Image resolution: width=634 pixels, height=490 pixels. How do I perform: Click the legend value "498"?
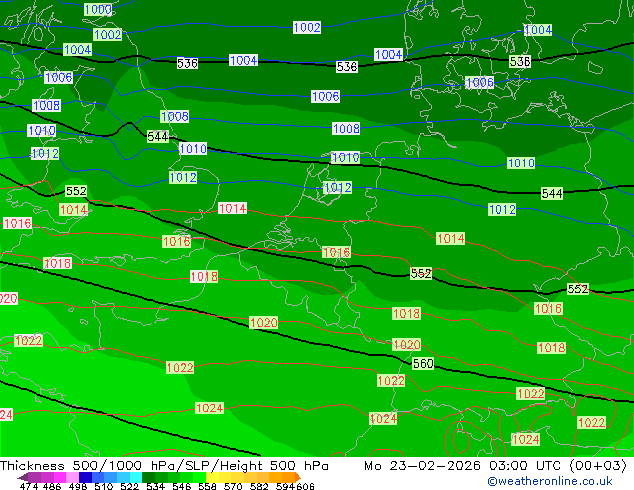pos(78,486)
